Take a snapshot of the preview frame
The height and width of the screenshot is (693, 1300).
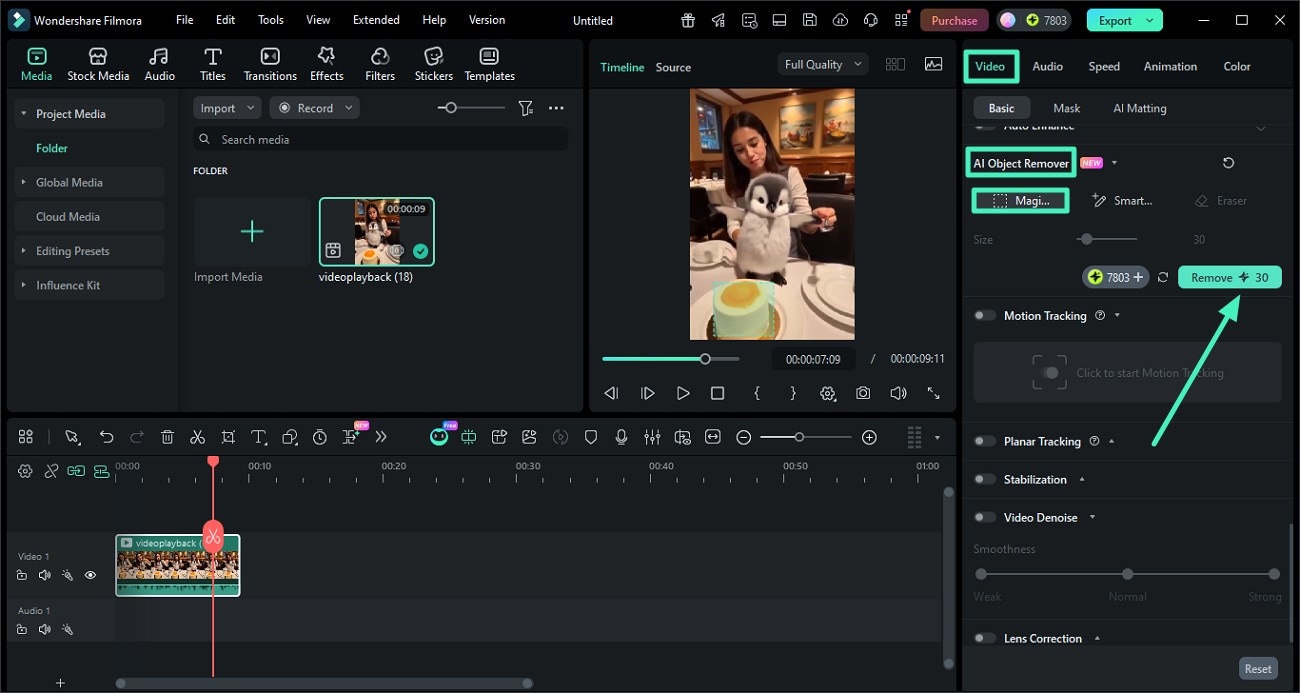coord(863,393)
